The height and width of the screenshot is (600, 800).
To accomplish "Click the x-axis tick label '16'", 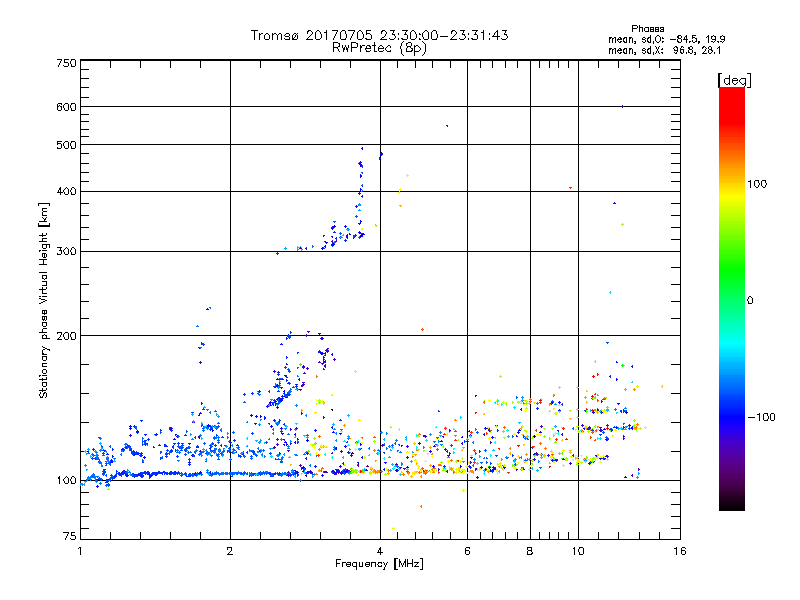I will click(680, 551).
